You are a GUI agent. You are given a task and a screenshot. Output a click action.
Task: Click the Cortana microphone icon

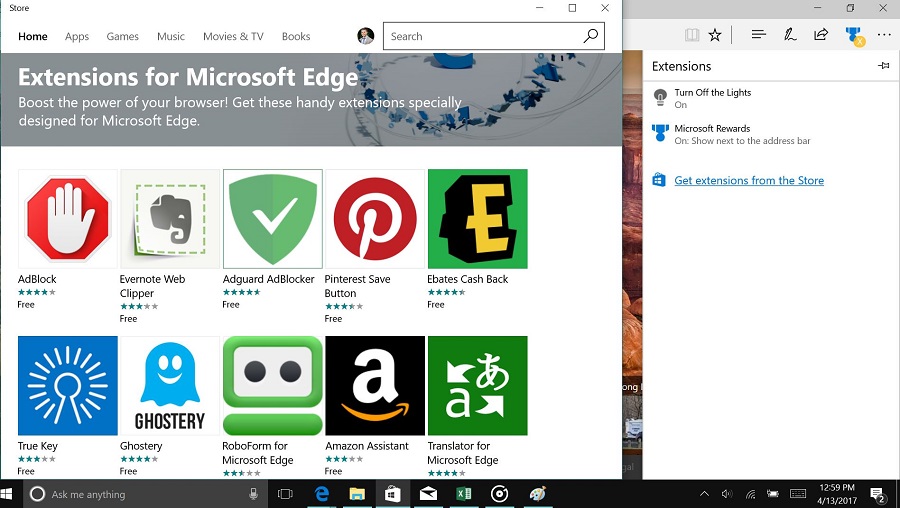[x=253, y=494]
